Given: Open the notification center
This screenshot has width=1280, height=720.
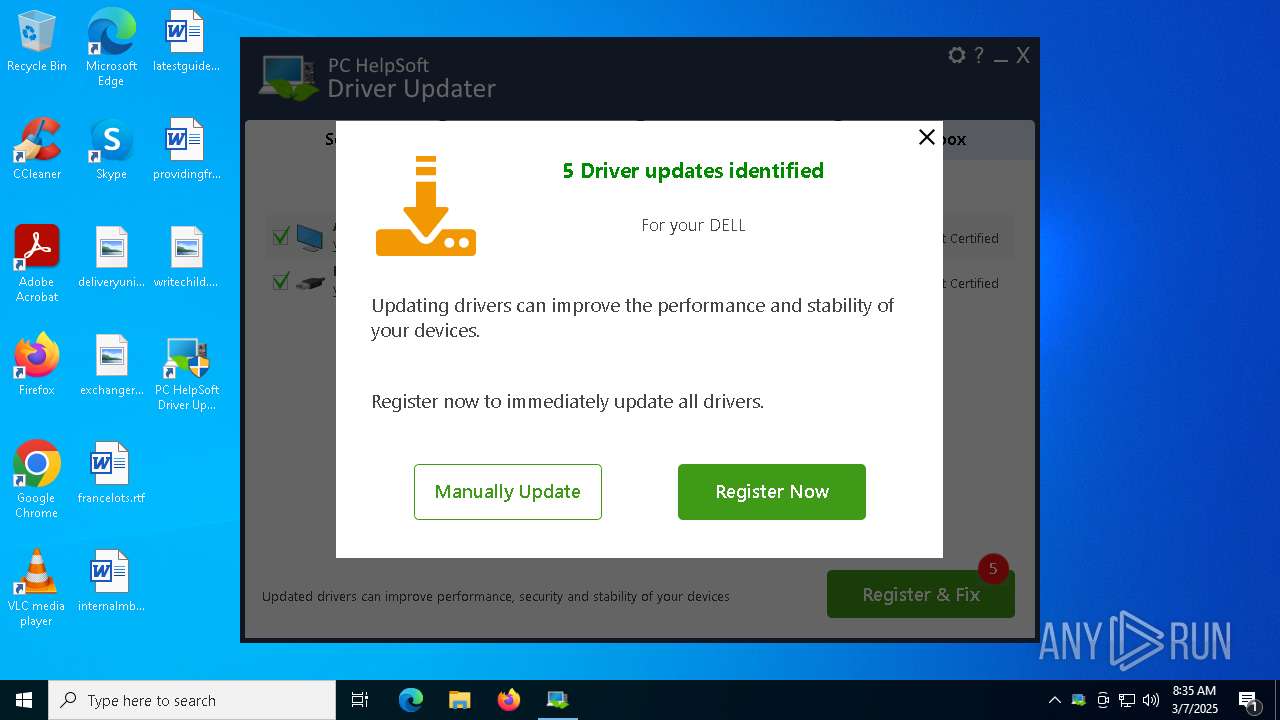Looking at the screenshot, I should click(x=1248, y=700).
